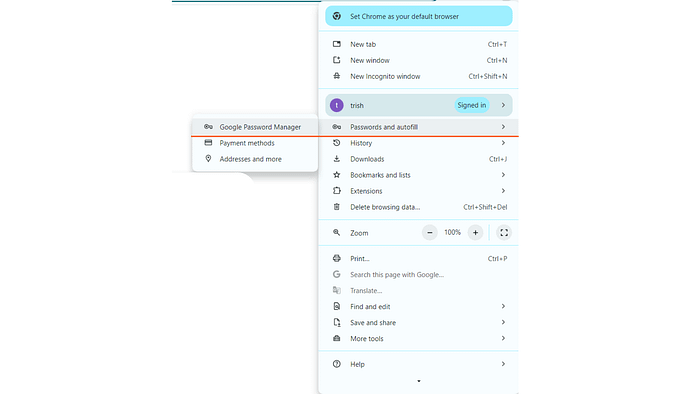Select Payment methods entry
The width and height of the screenshot is (700, 394).
pyautogui.click(x=255, y=143)
